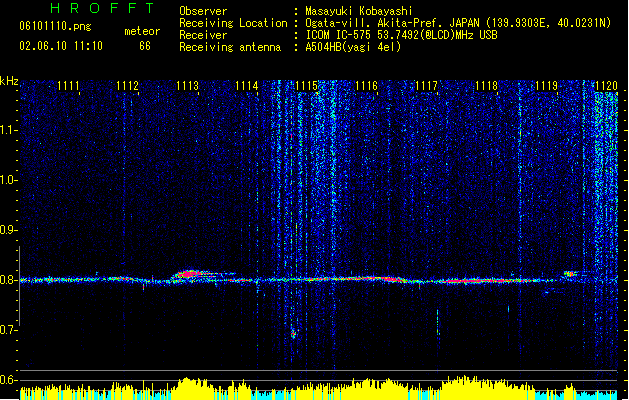Click the red meteor echo near 1113

[x=189, y=274]
